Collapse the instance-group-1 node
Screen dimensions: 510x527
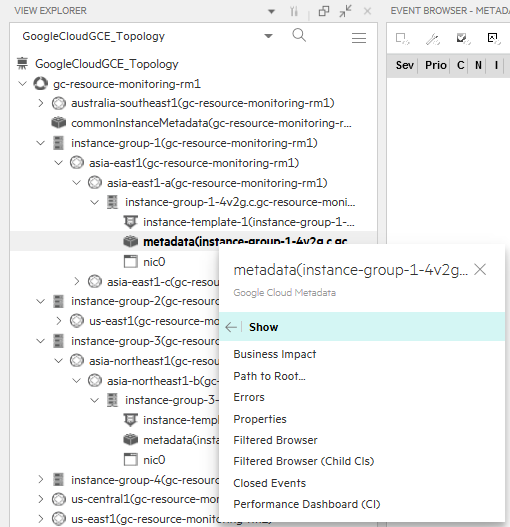(41, 143)
